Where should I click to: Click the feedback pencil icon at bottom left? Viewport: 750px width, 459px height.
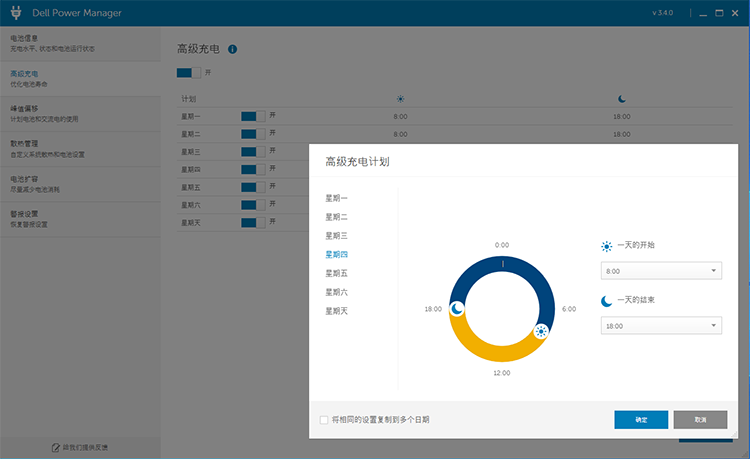(56, 448)
